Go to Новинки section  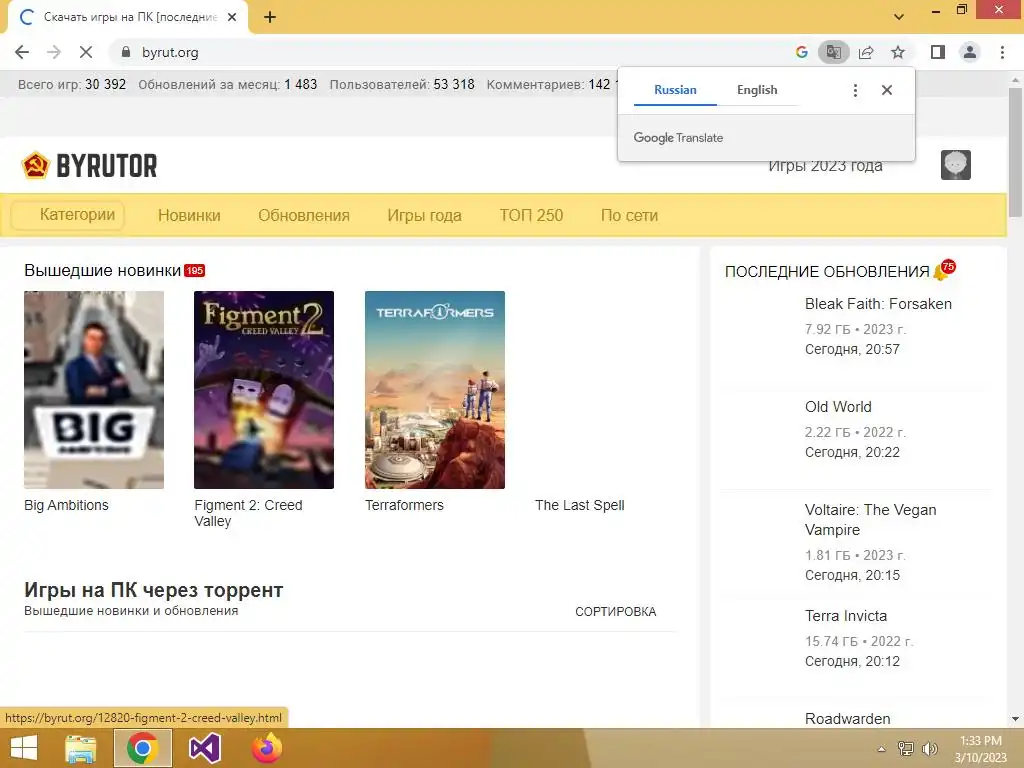pyautogui.click(x=189, y=216)
